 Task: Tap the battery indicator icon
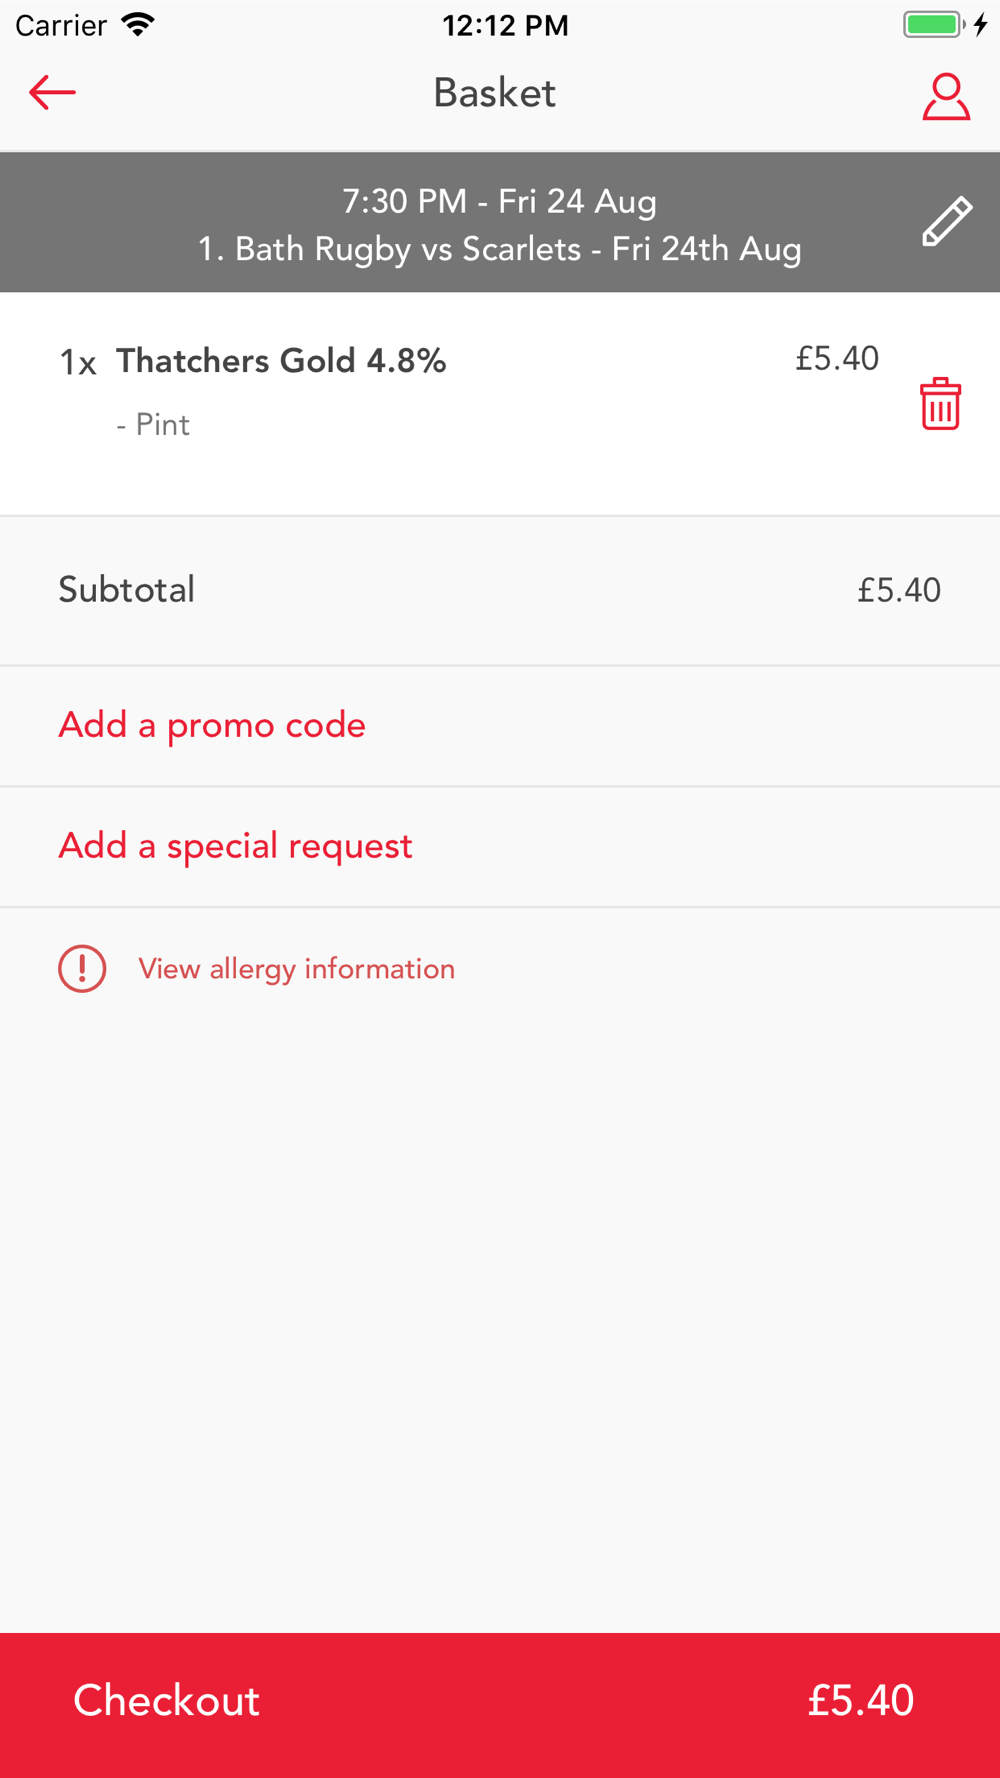pyautogui.click(x=934, y=25)
